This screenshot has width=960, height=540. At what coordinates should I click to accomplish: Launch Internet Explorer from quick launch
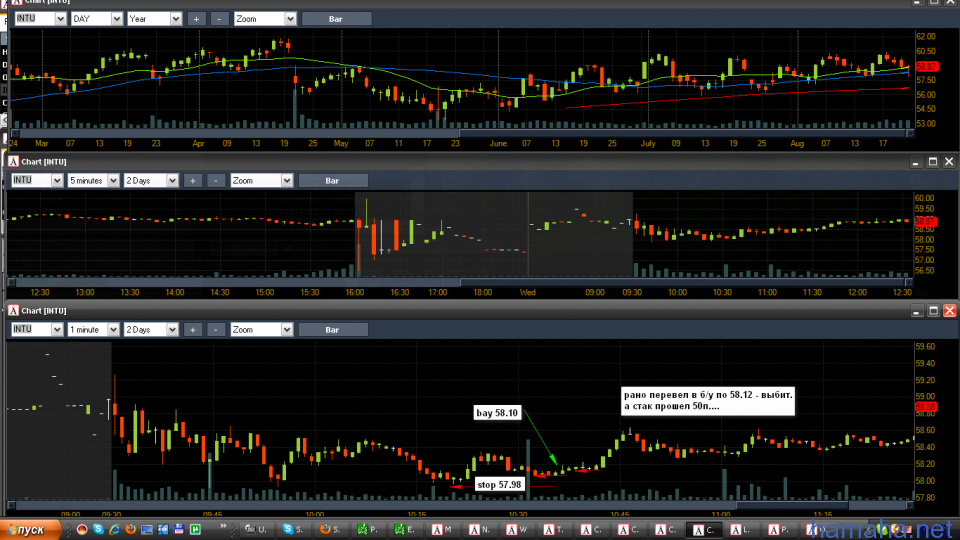(x=114, y=529)
